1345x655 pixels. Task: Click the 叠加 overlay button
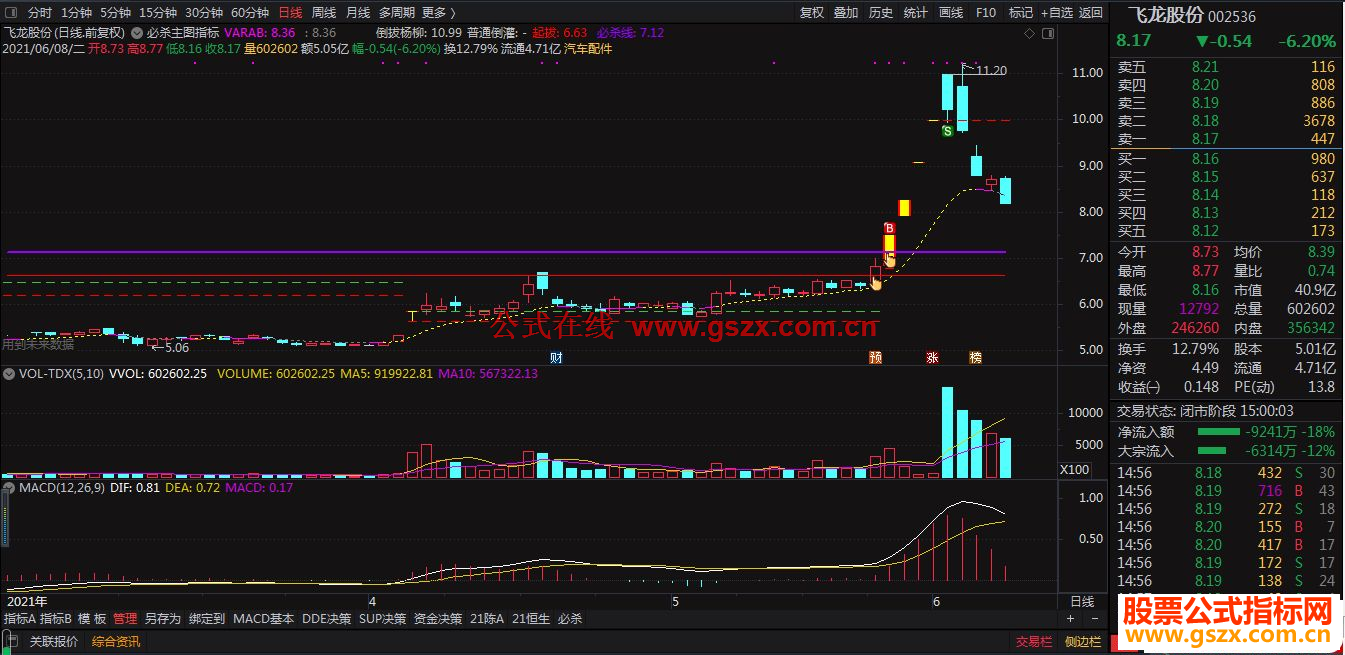846,13
